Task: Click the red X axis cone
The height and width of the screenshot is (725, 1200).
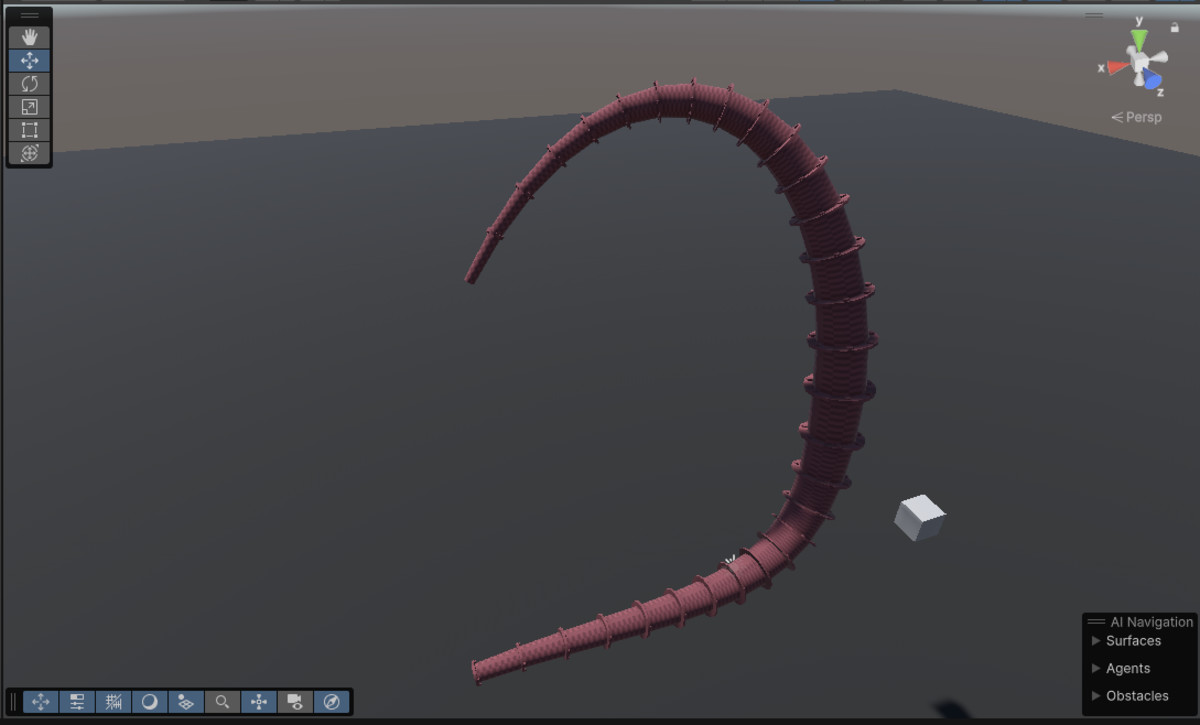Action: (1118, 67)
